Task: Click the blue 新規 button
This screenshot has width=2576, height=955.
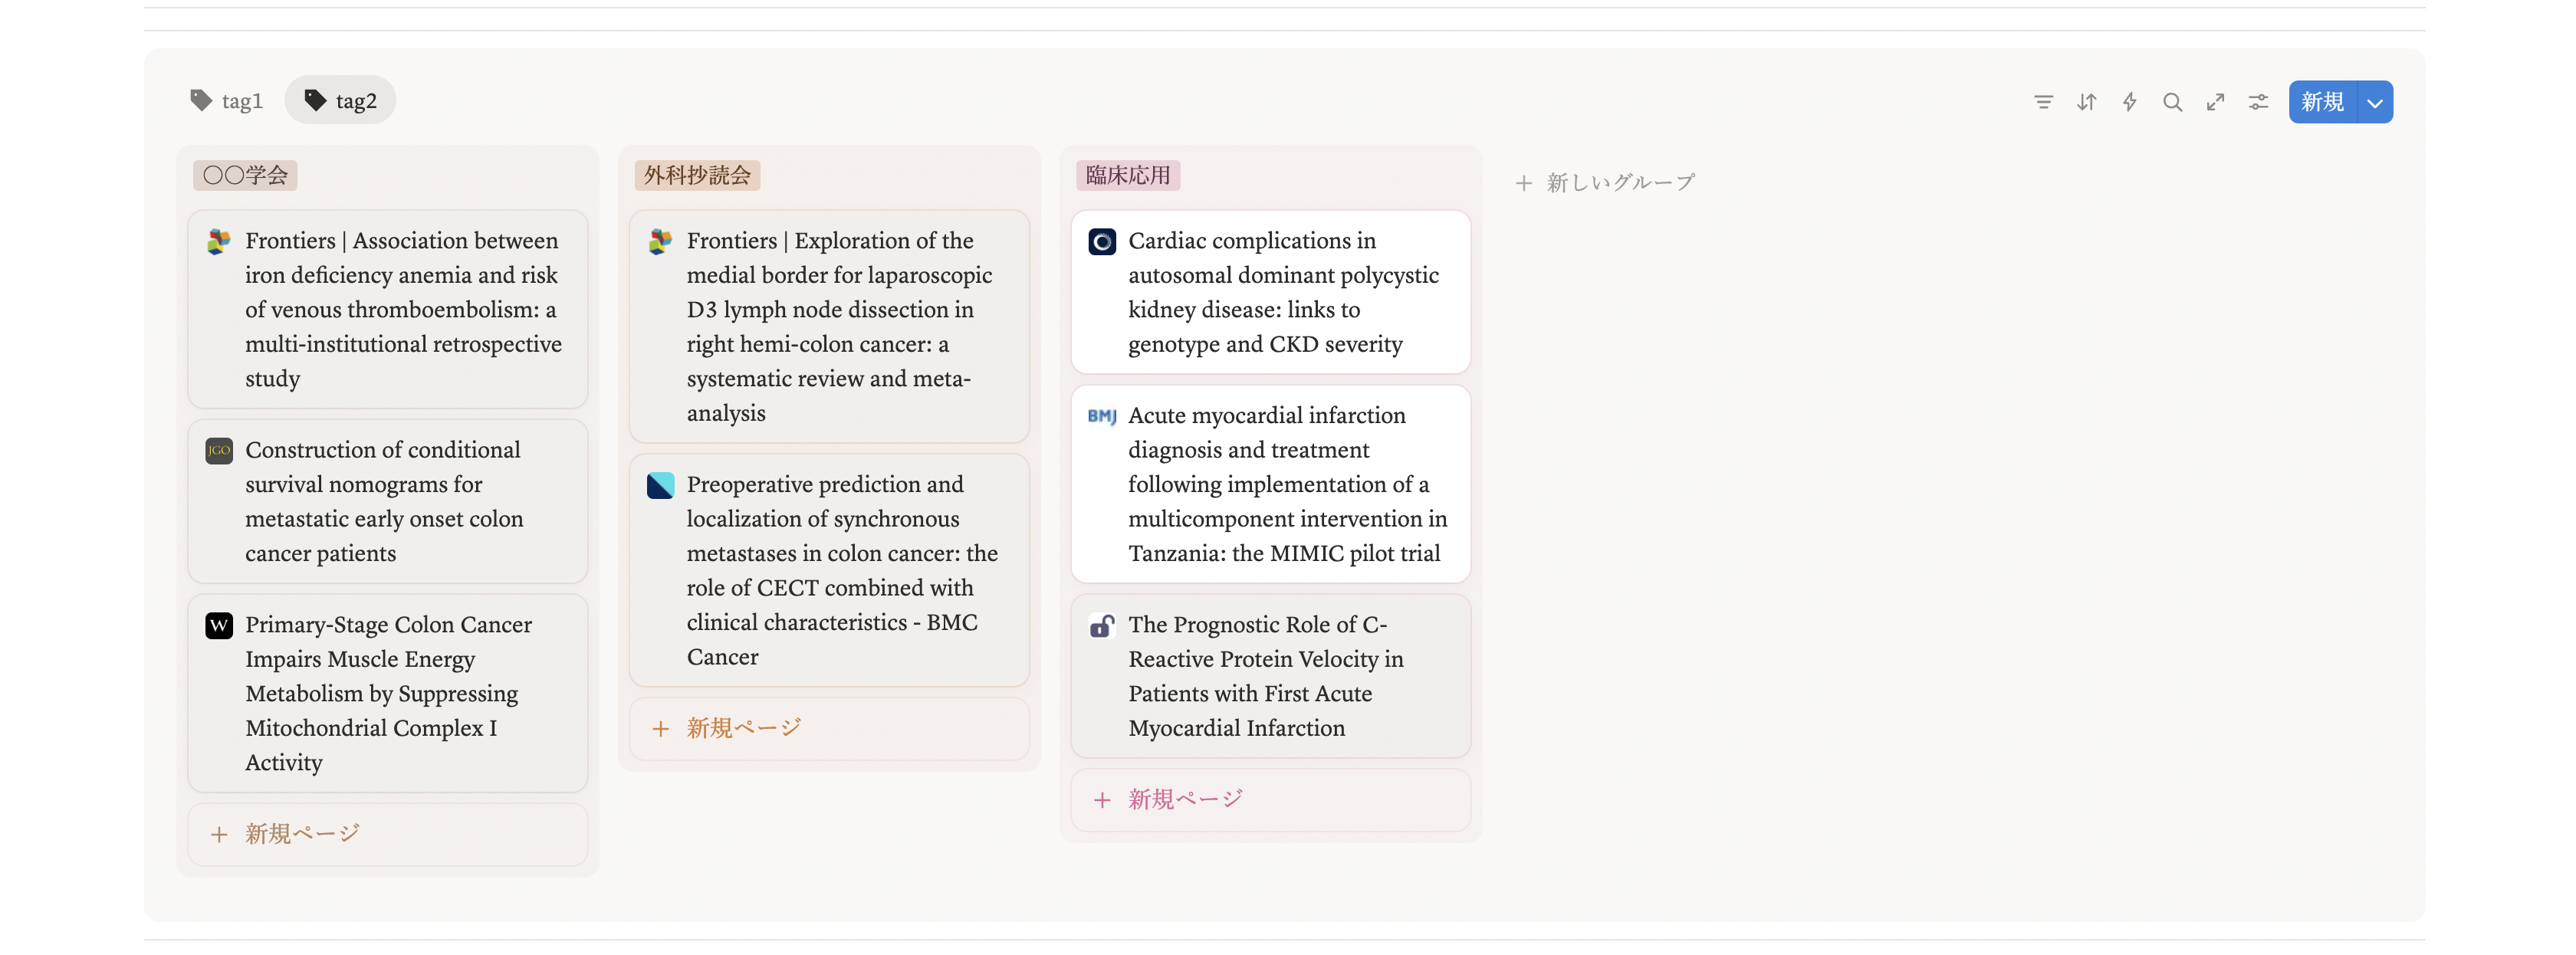Action: 2322,102
